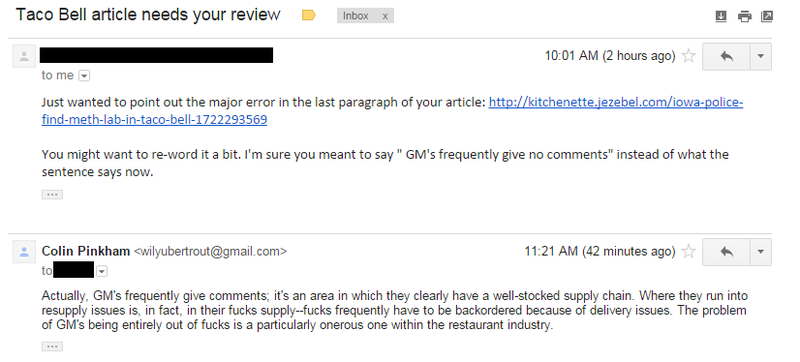
Task: Click Colin Pinkham's avatar picture
Action: (24, 252)
